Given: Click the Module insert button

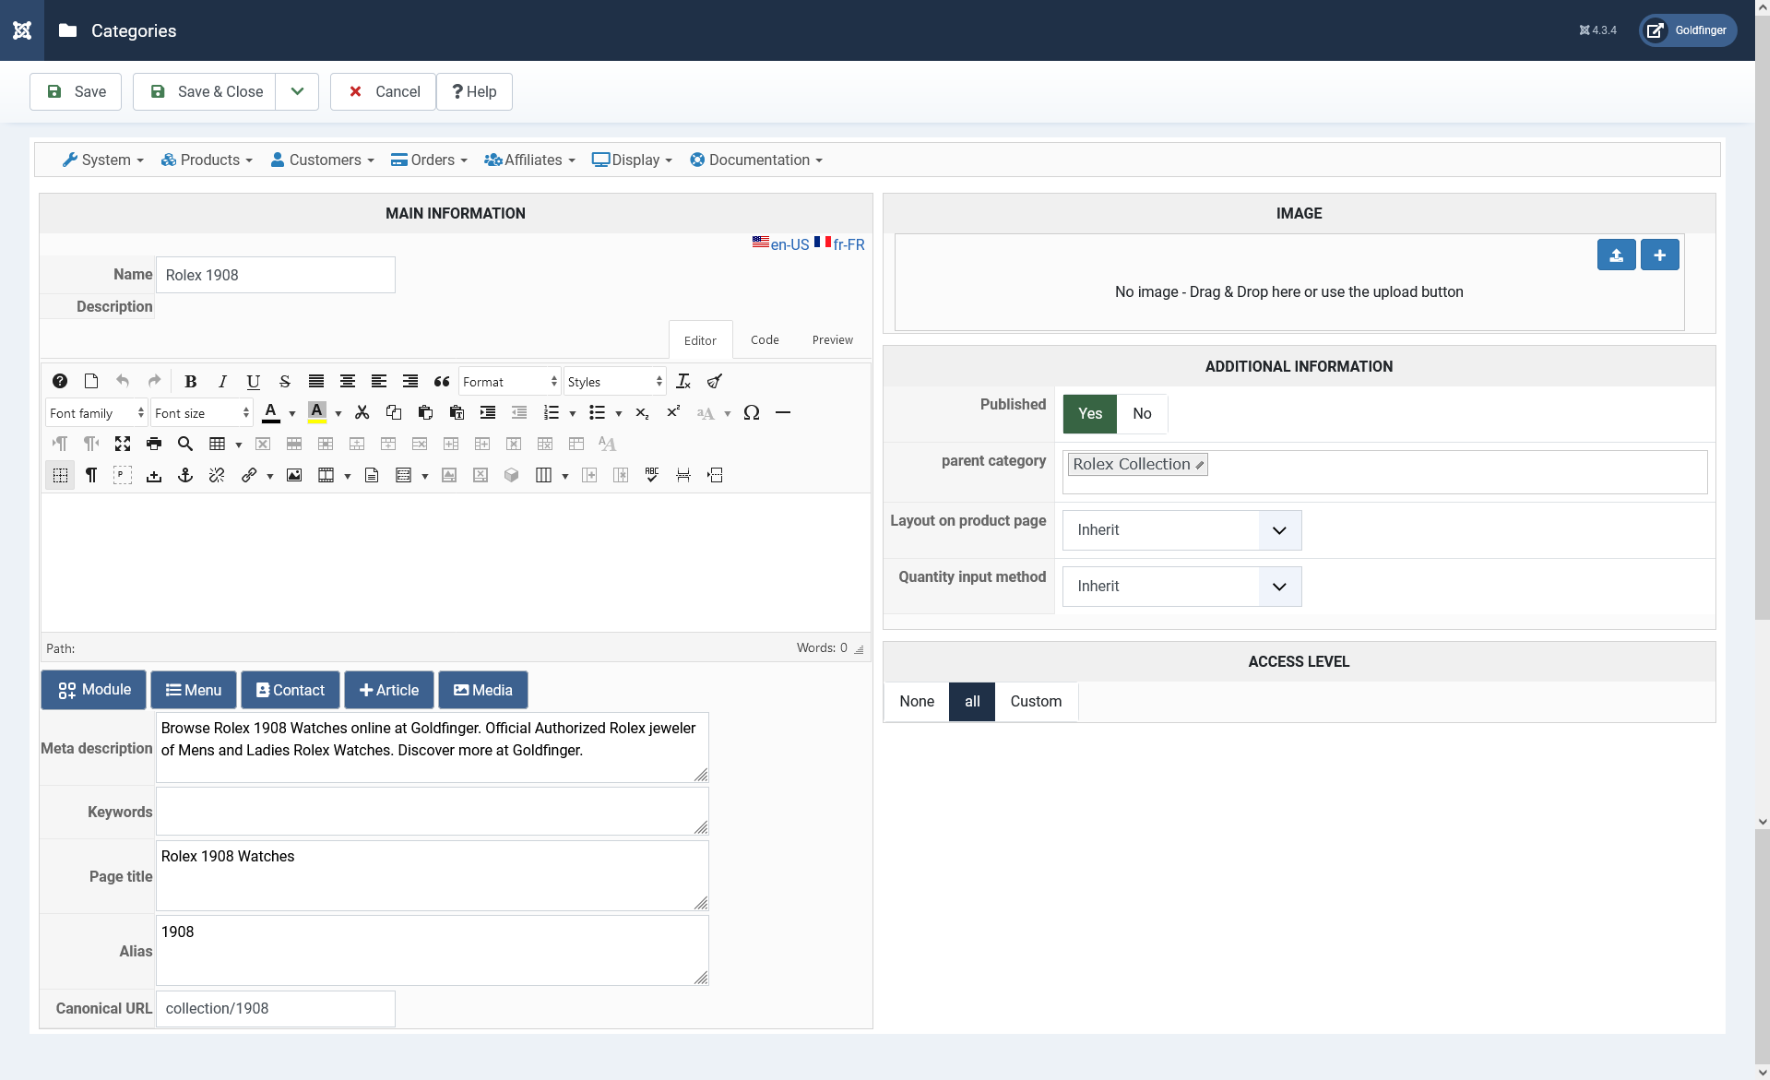Looking at the screenshot, I should pyautogui.click(x=94, y=690).
